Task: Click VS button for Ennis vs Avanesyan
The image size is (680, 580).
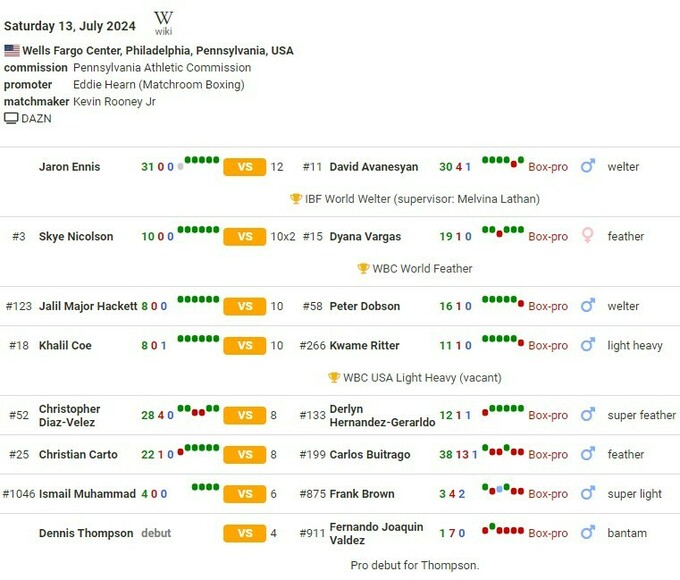Action: point(244,167)
